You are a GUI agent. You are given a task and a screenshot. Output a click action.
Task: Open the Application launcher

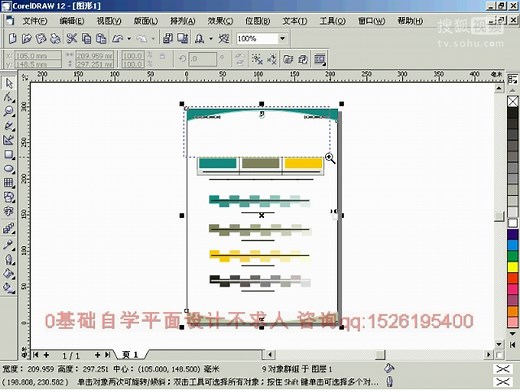pos(199,39)
